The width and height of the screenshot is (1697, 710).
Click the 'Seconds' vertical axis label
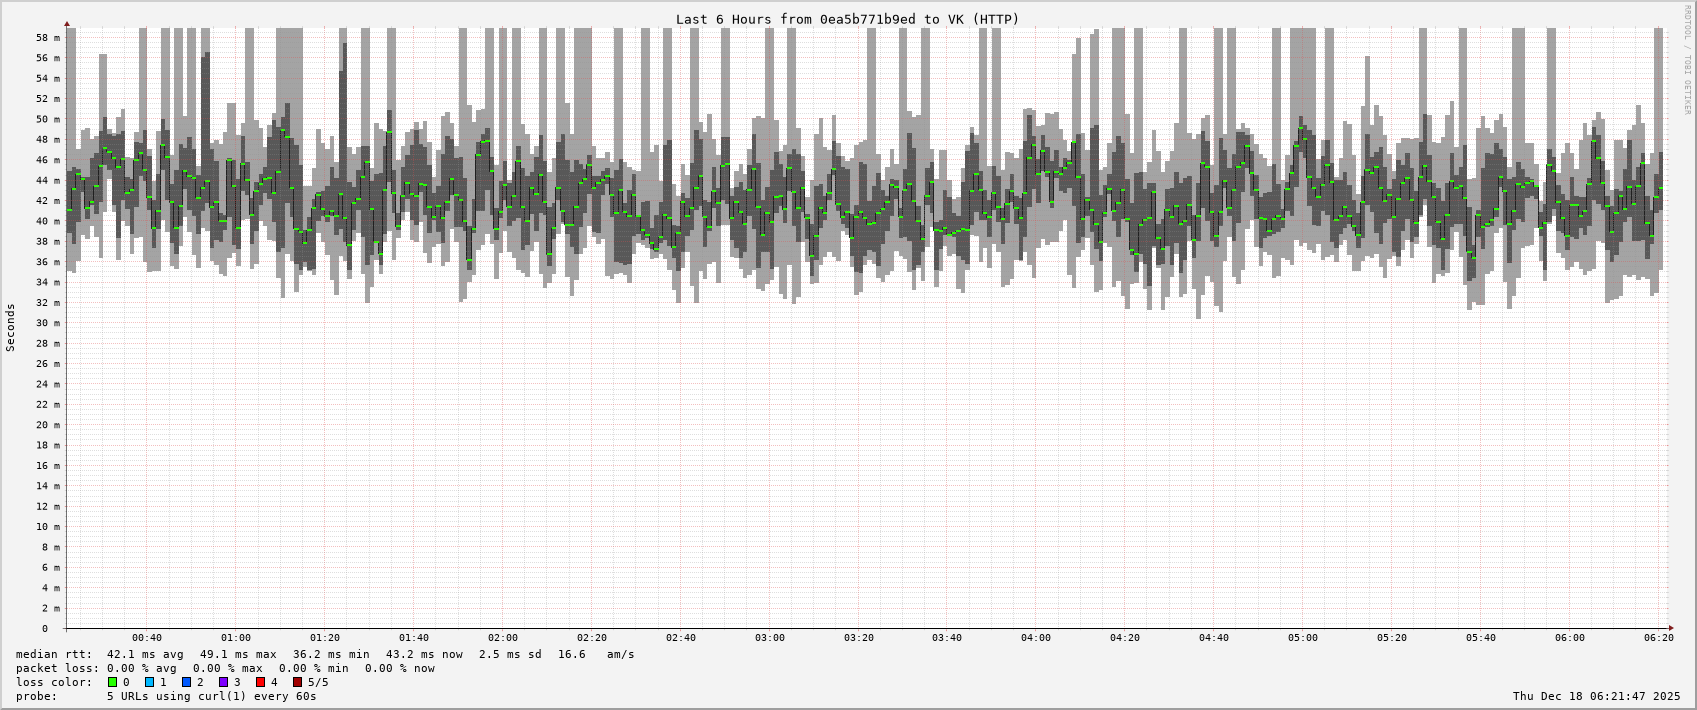click(11, 328)
